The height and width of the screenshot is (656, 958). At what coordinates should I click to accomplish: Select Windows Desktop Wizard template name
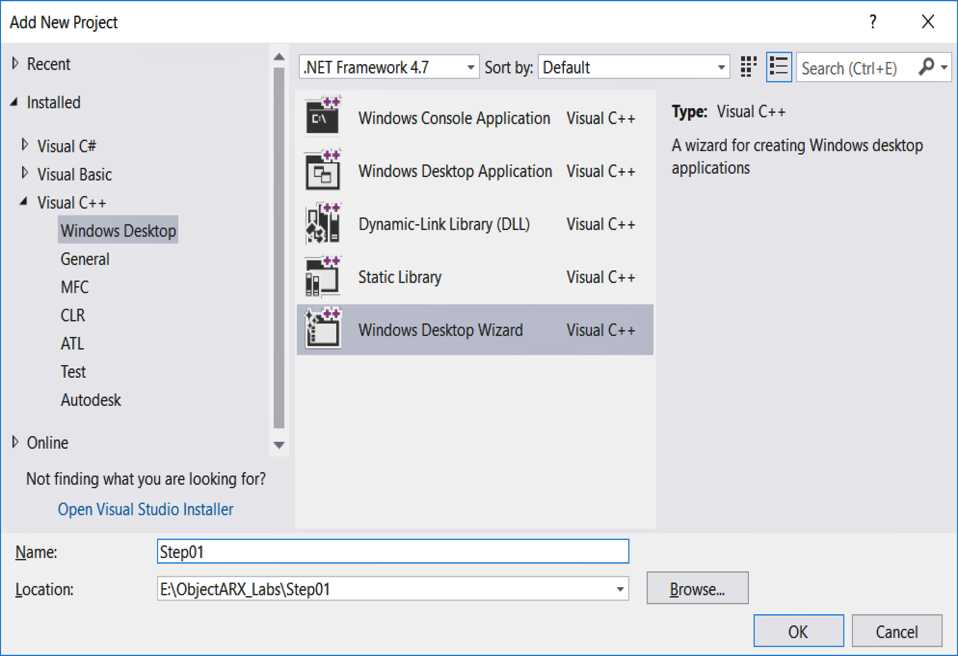click(441, 330)
